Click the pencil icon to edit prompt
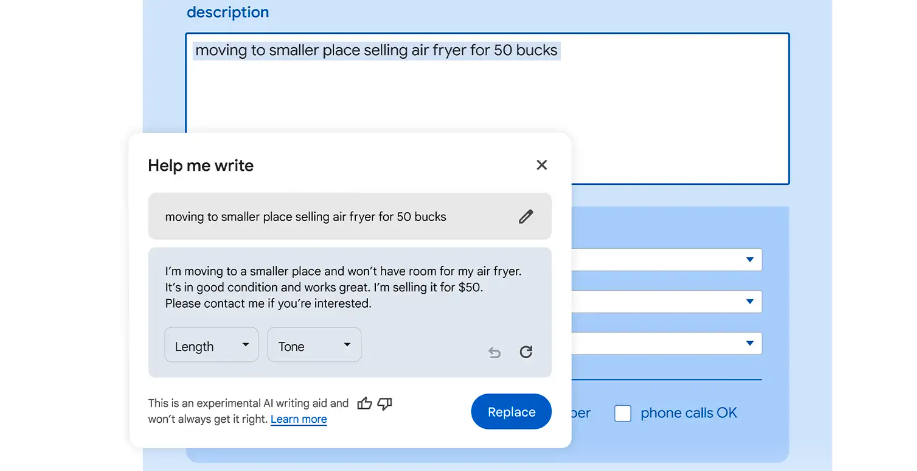This screenshot has width=917, height=471. click(x=526, y=216)
